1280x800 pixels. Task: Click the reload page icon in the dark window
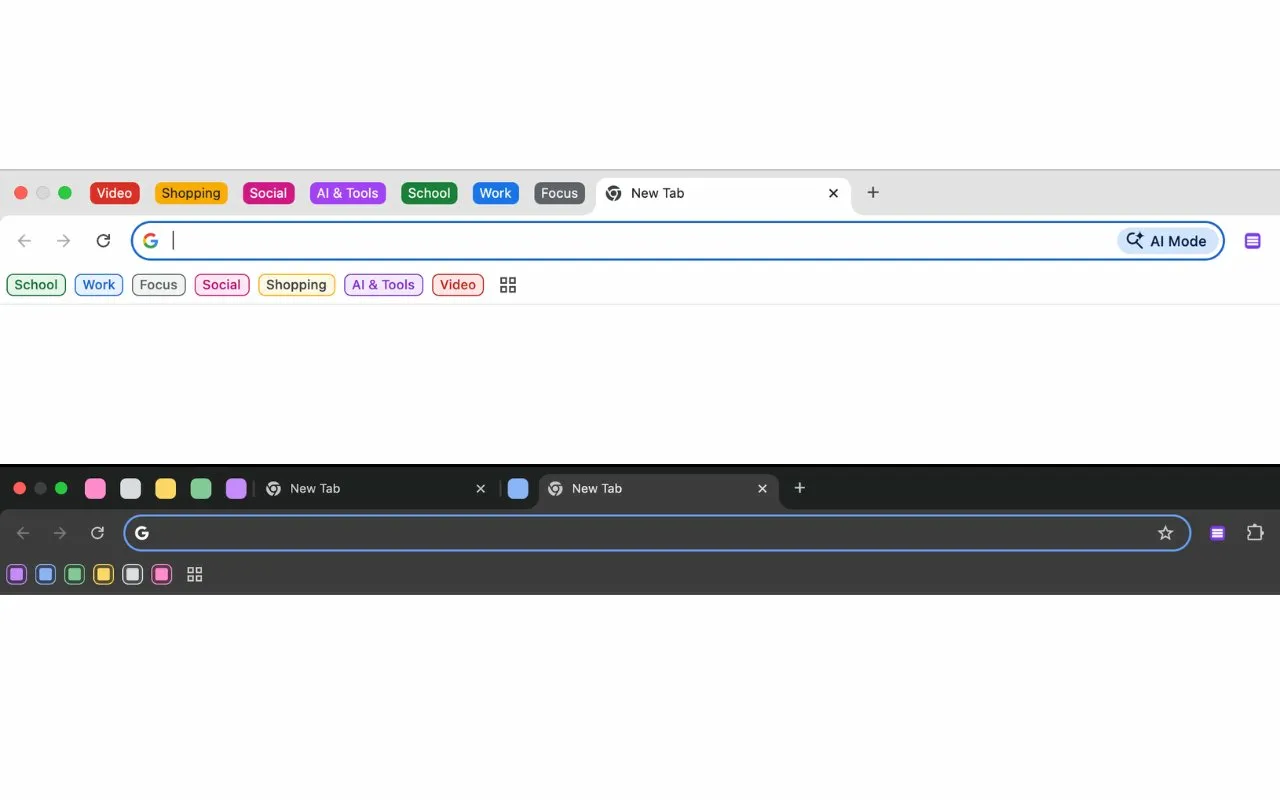pyautogui.click(x=97, y=533)
